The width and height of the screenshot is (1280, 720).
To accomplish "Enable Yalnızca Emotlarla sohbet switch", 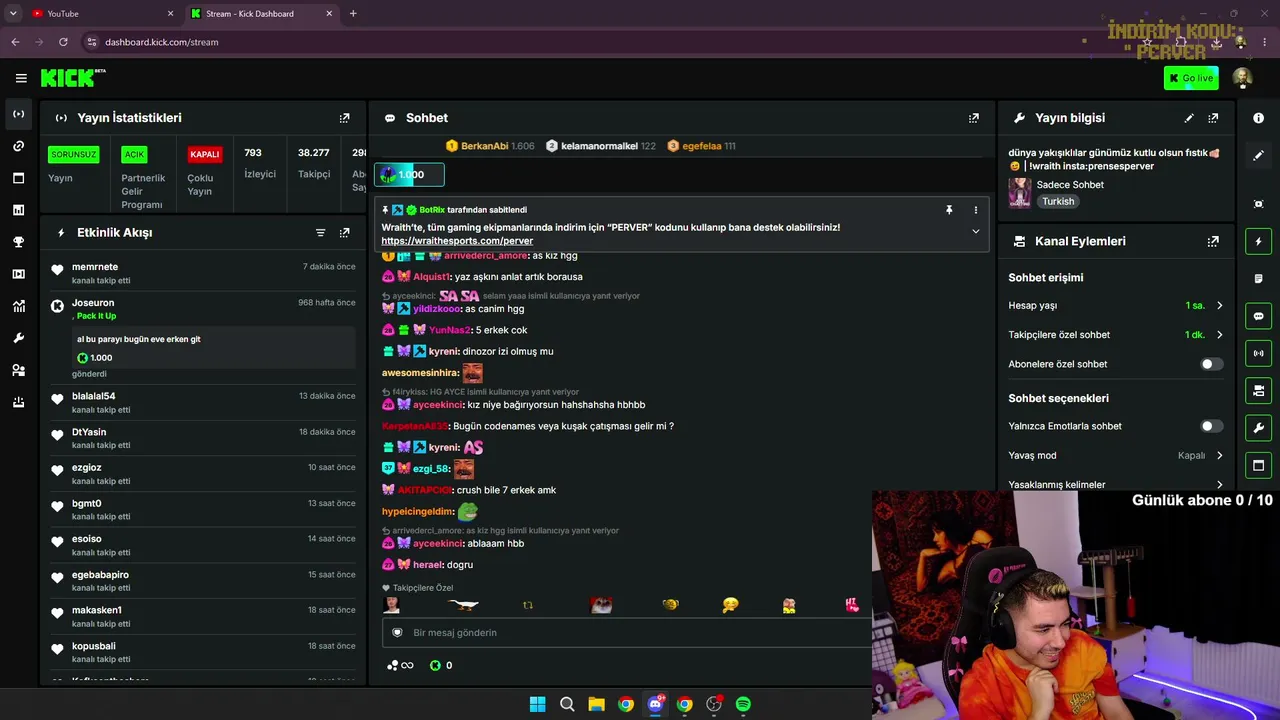I will pyautogui.click(x=1211, y=426).
